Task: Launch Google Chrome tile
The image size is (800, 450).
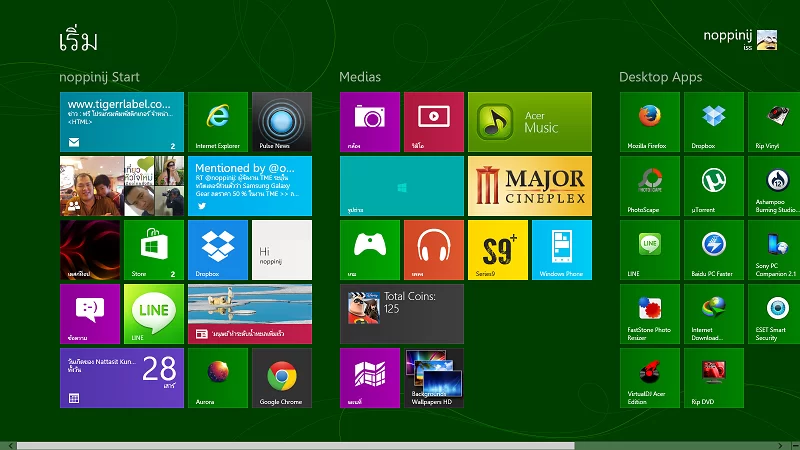Action: pos(282,378)
